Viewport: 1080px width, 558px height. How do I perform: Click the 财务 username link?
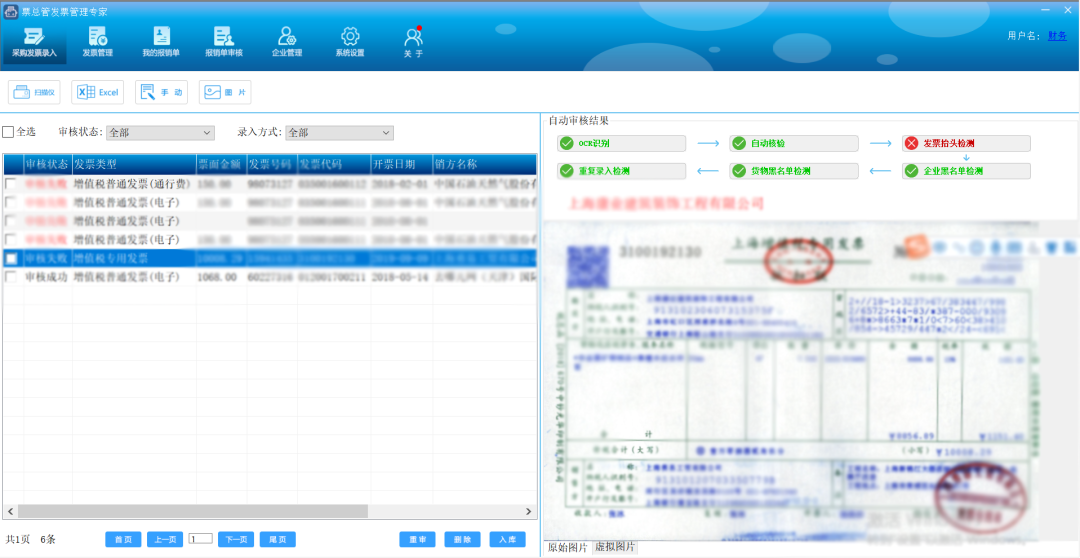click(1057, 36)
